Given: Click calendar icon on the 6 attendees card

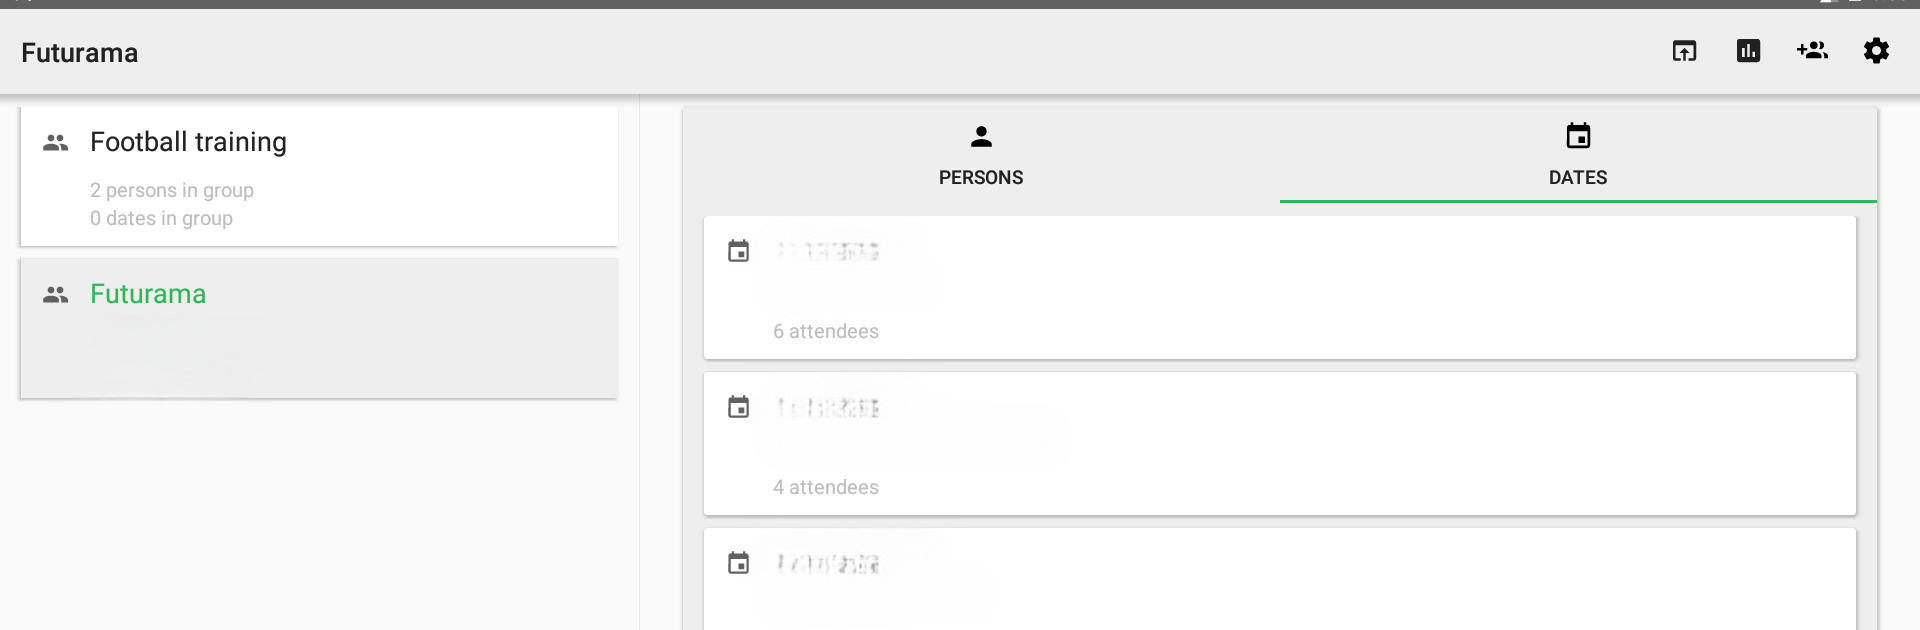Looking at the screenshot, I should (739, 251).
